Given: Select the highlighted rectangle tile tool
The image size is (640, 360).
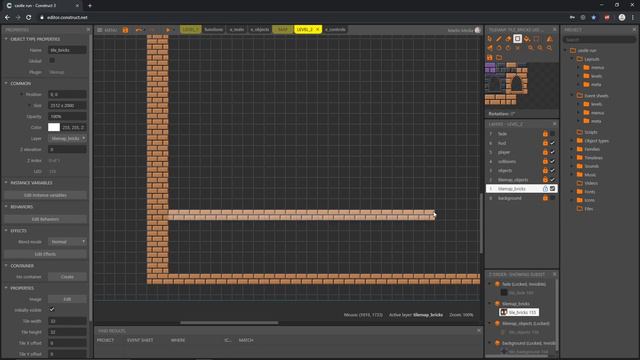Looking at the screenshot, I should point(517,39).
